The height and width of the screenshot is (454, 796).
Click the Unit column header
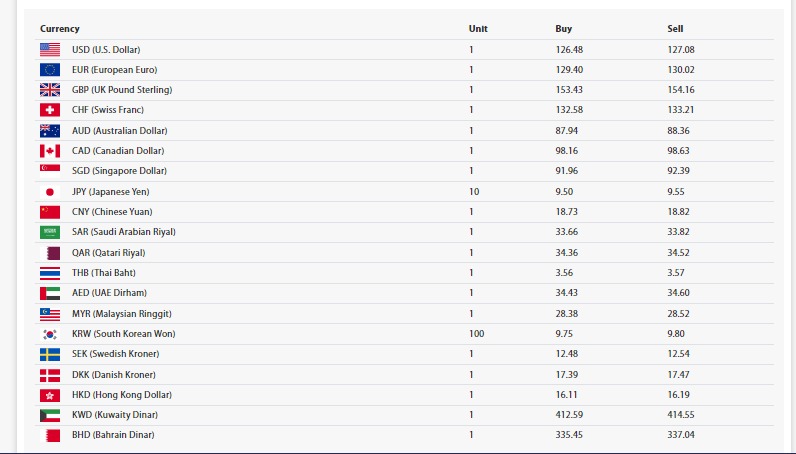pyautogui.click(x=478, y=29)
